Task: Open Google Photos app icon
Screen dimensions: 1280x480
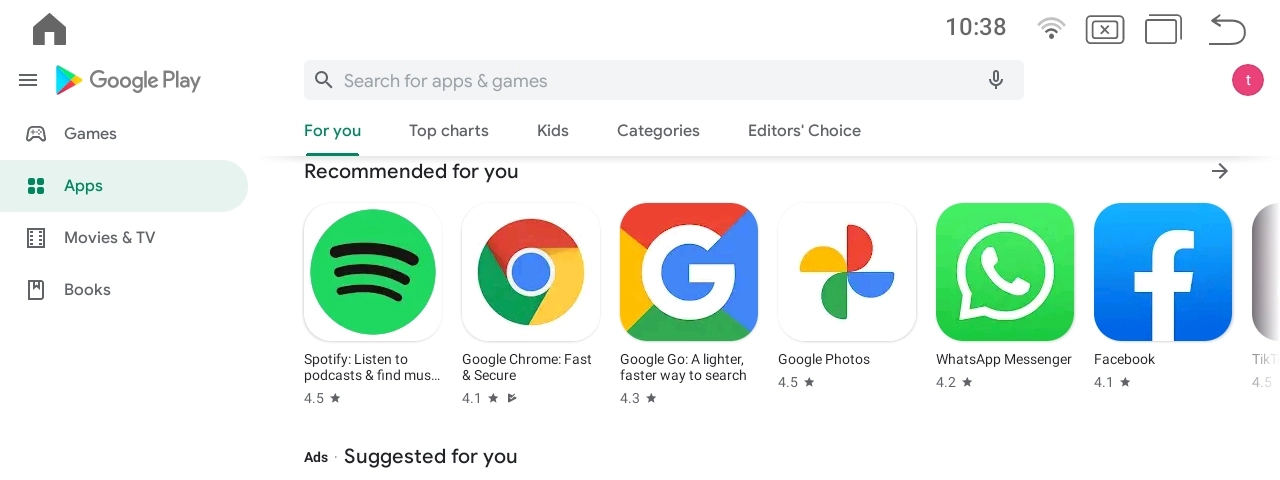Action: point(847,272)
